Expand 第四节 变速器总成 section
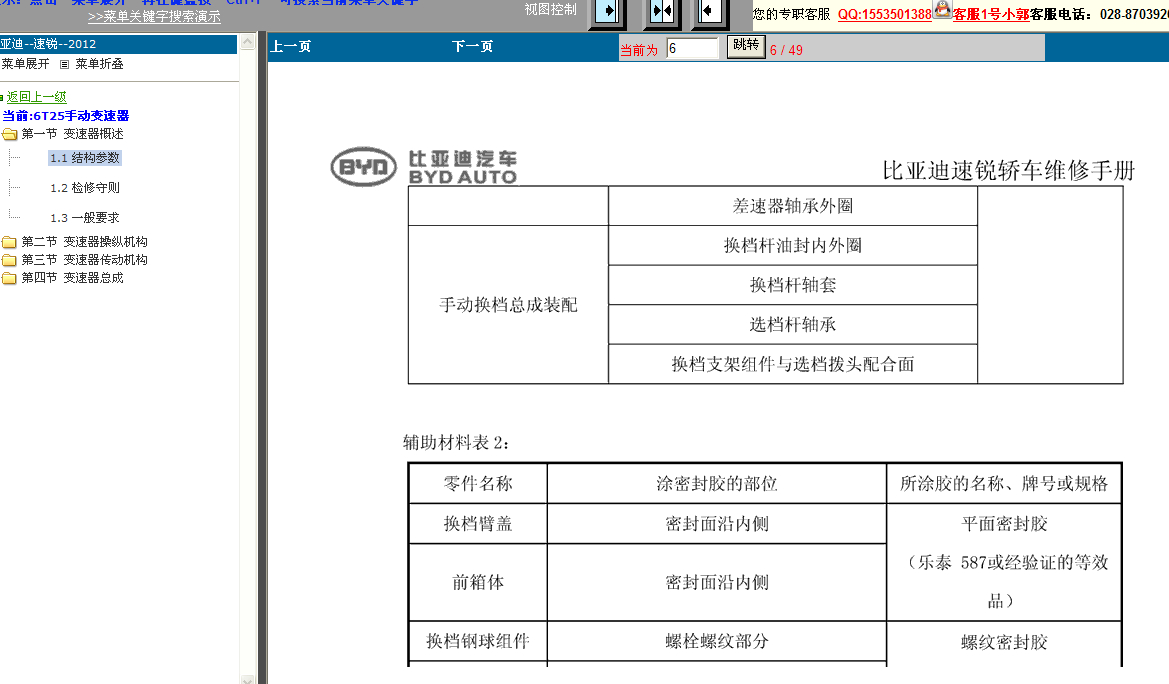The height and width of the screenshot is (684, 1169). coord(72,277)
